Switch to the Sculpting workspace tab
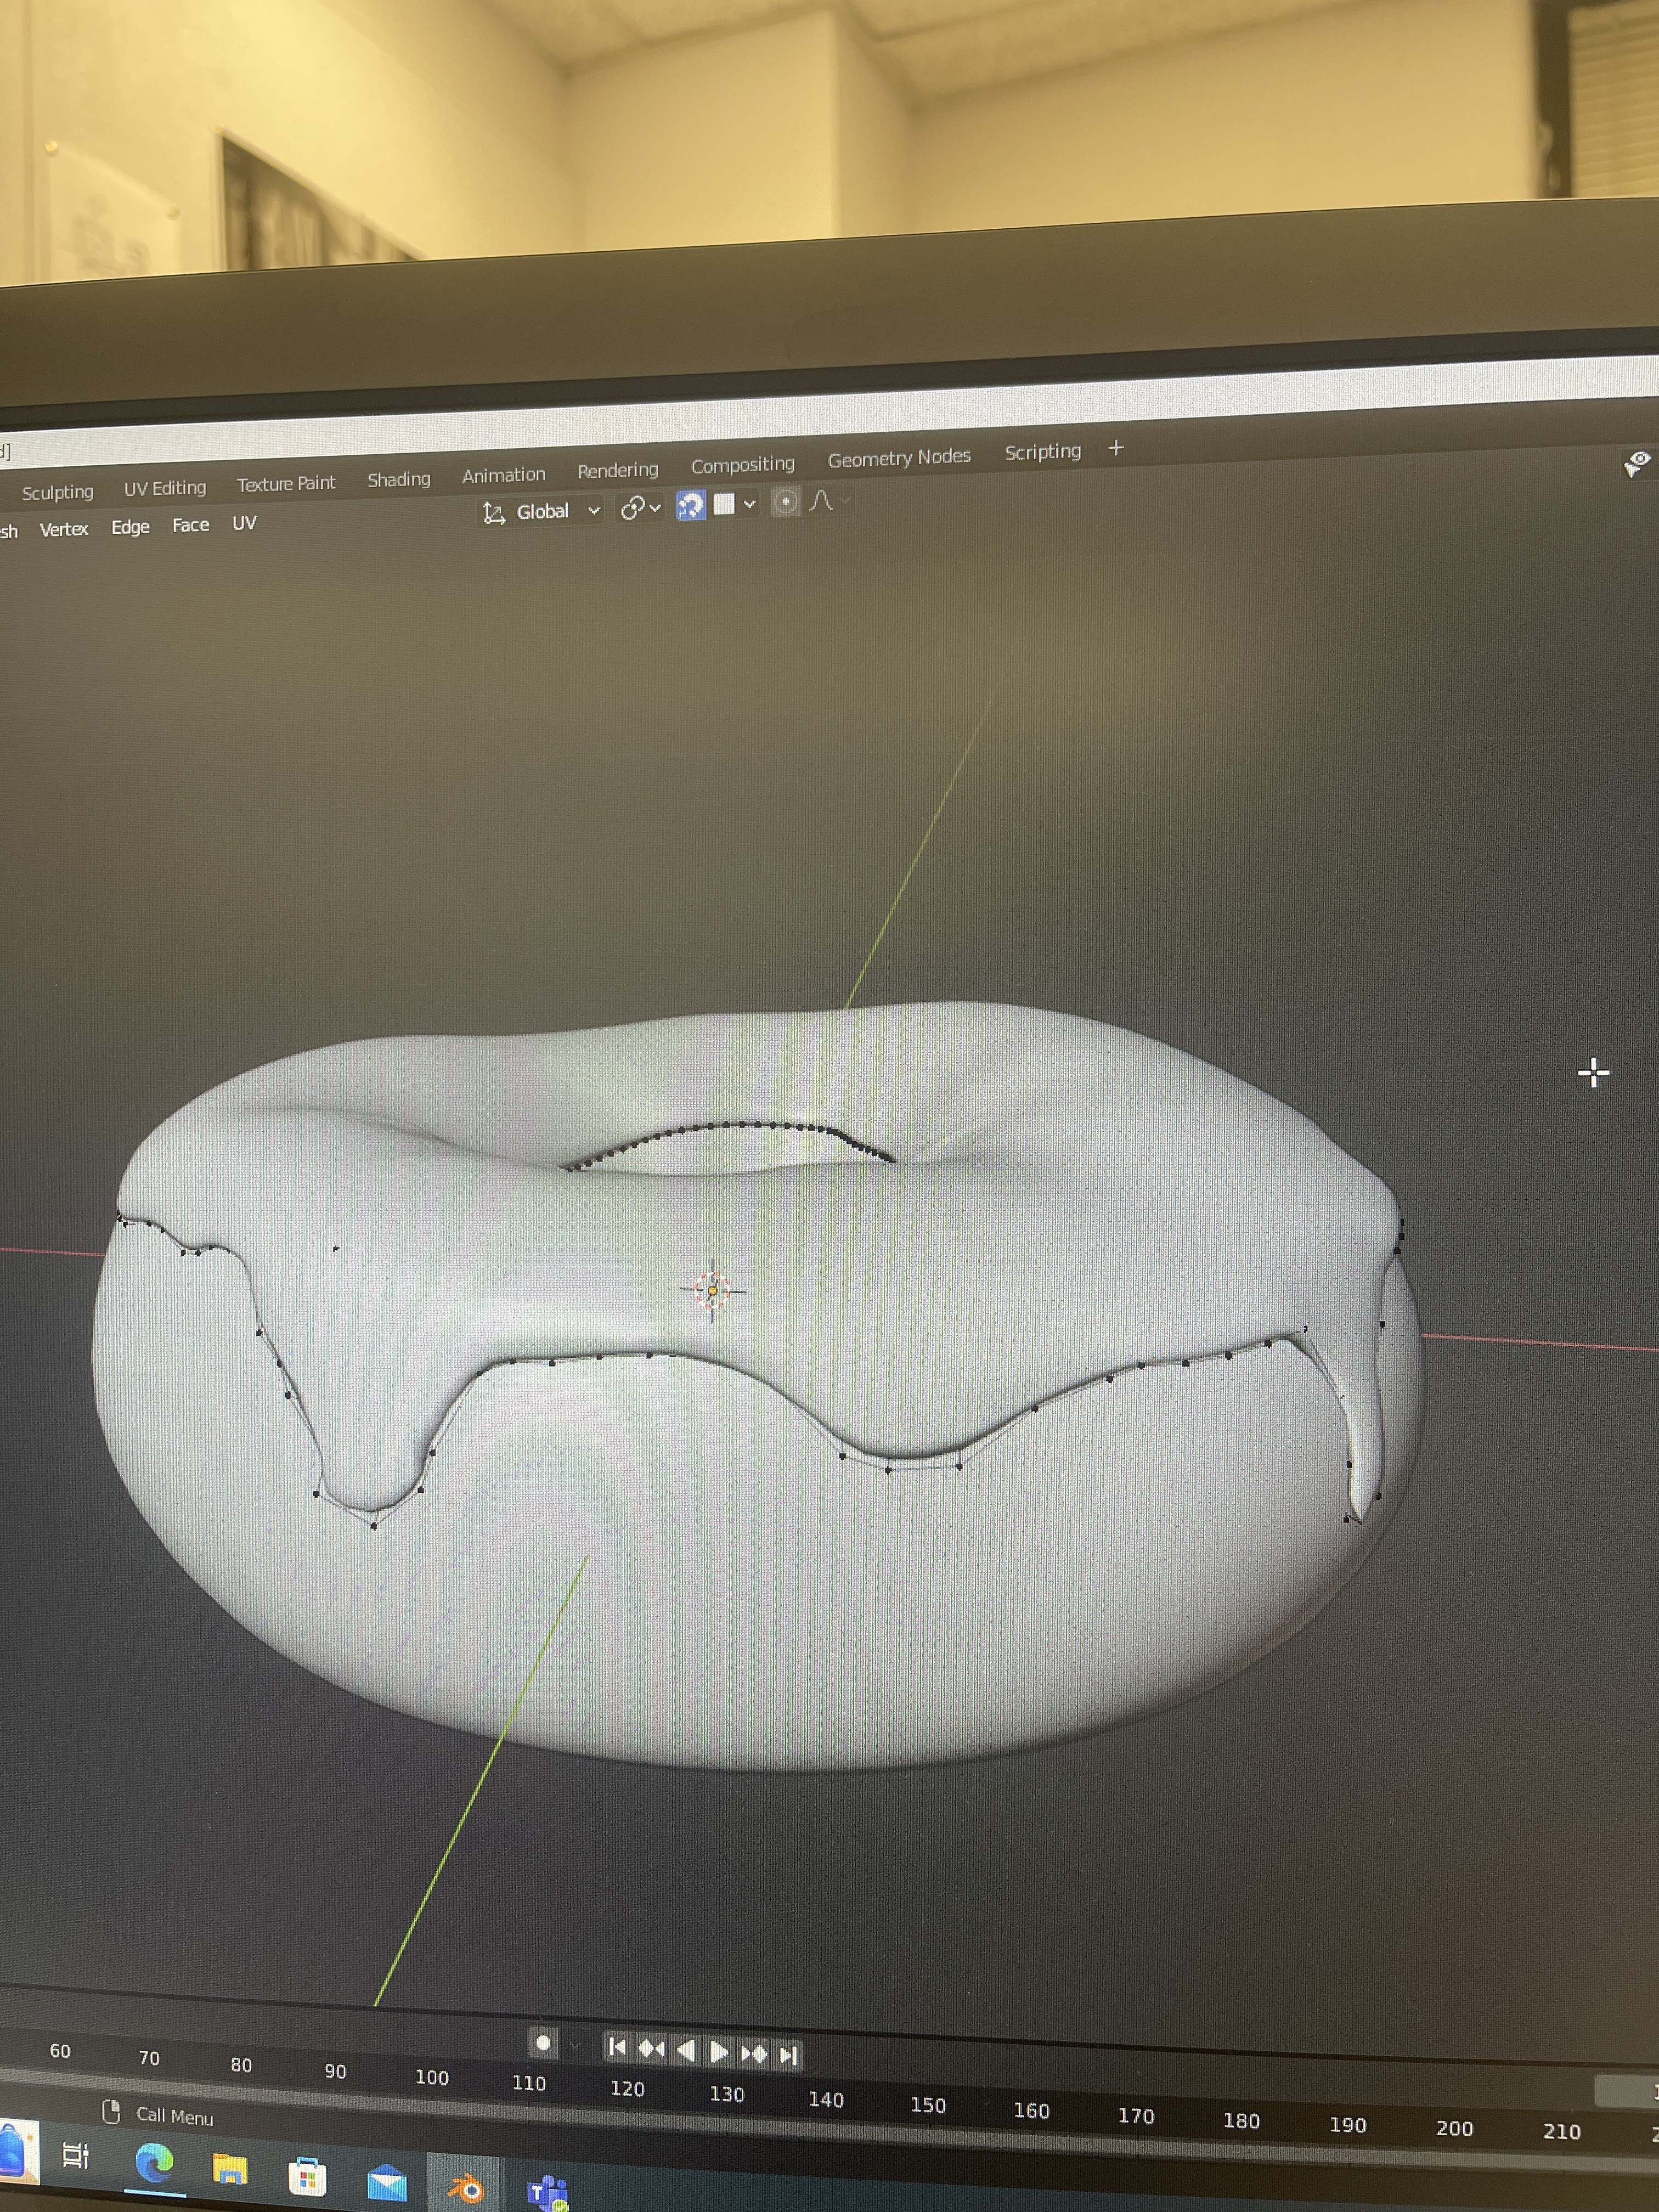 (x=57, y=492)
